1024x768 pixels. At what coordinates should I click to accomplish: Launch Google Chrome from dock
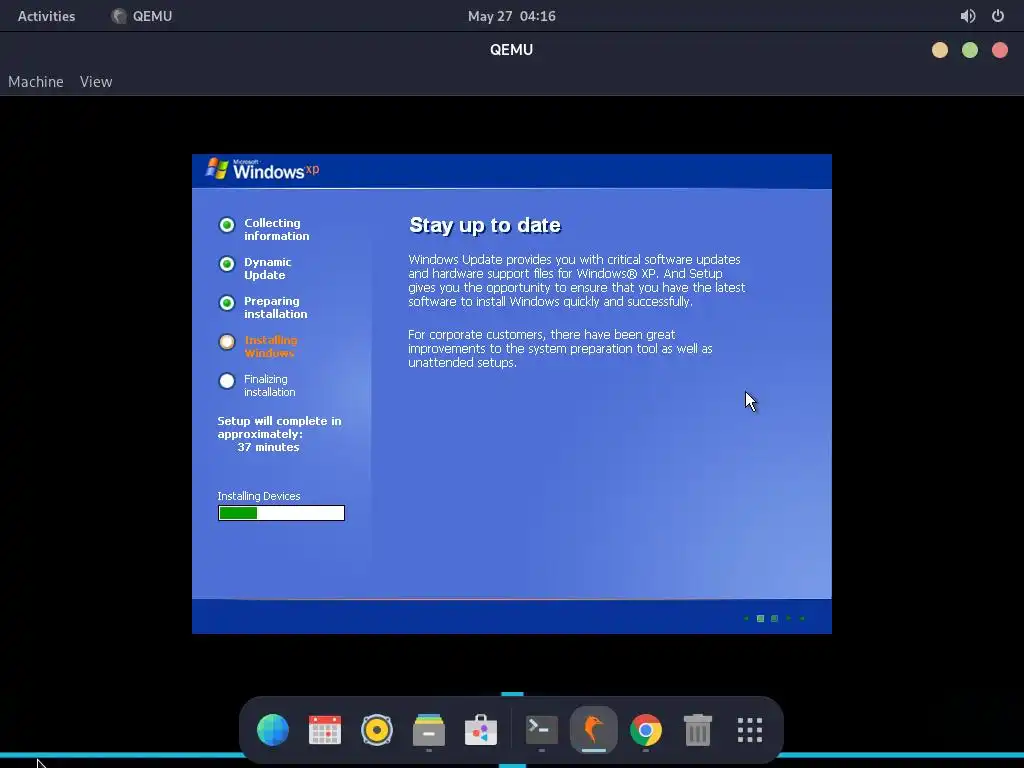(x=646, y=729)
